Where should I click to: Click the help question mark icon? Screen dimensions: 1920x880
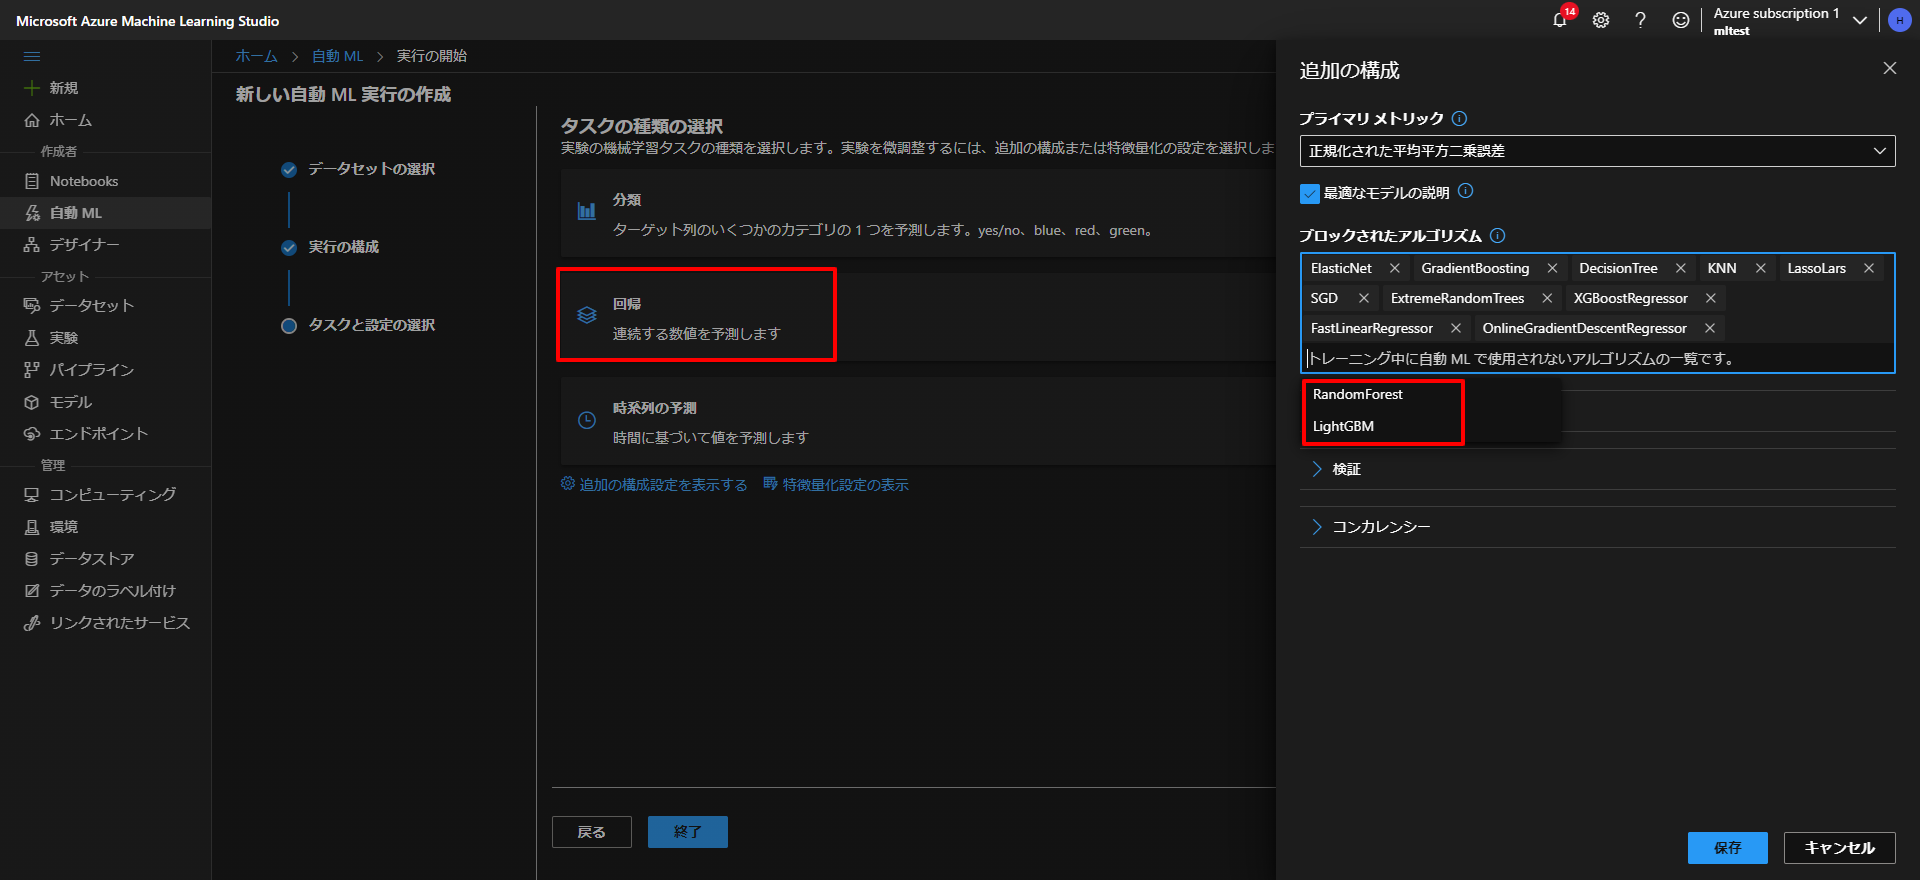click(x=1640, y=20)
